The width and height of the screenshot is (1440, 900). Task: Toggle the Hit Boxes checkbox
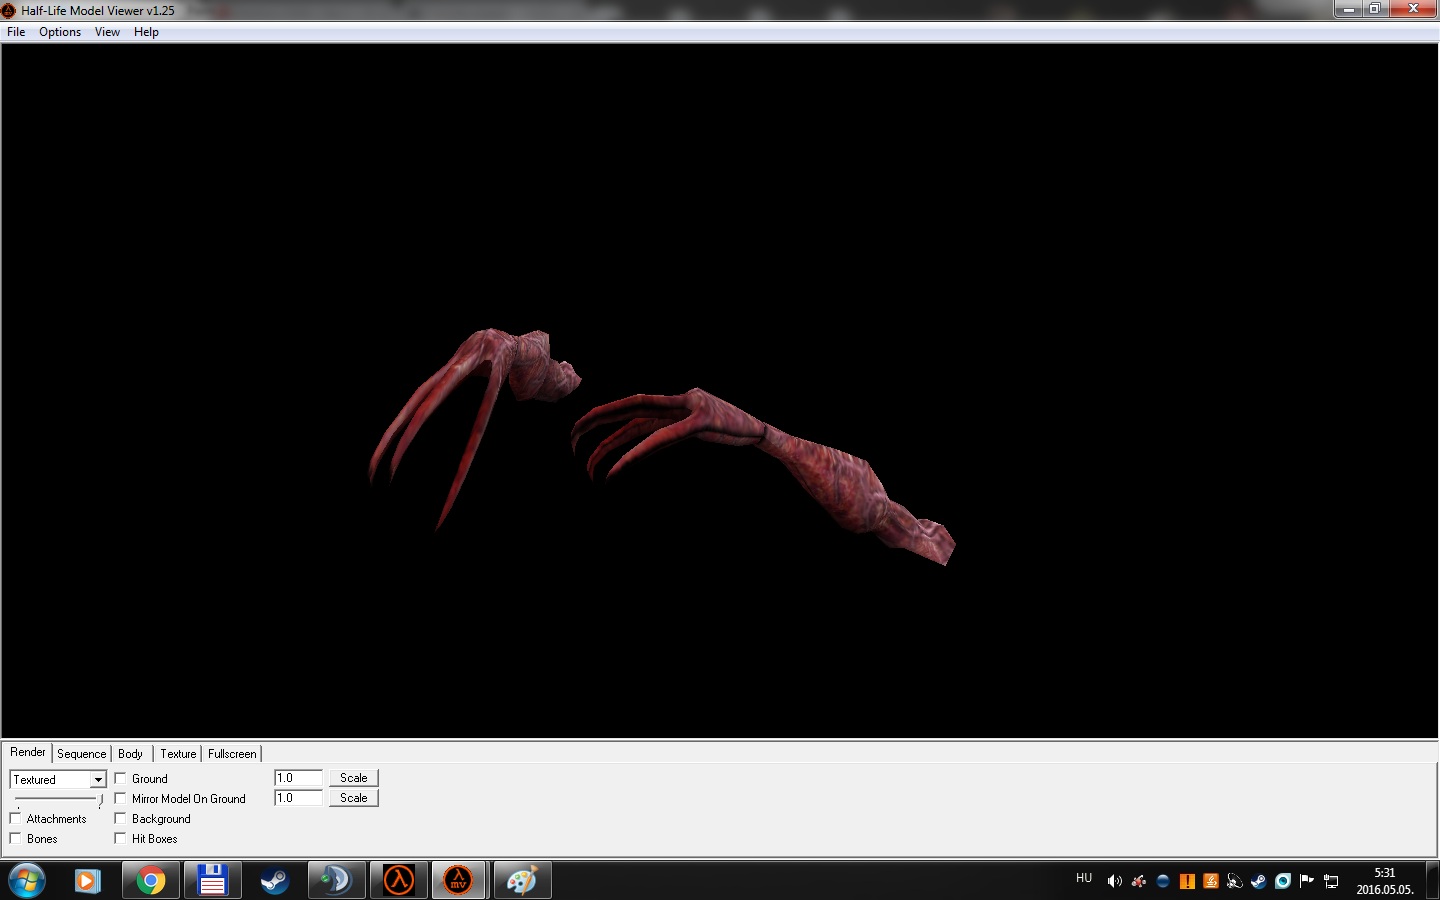click(x=120, y=838)
